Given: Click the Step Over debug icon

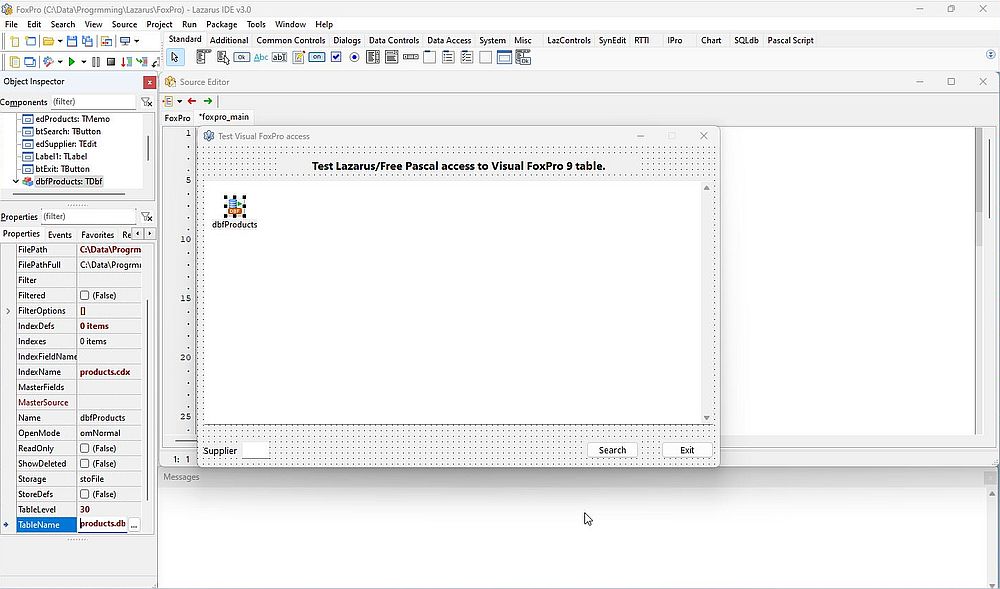Looking at the screenshot, I should point(142,62).
